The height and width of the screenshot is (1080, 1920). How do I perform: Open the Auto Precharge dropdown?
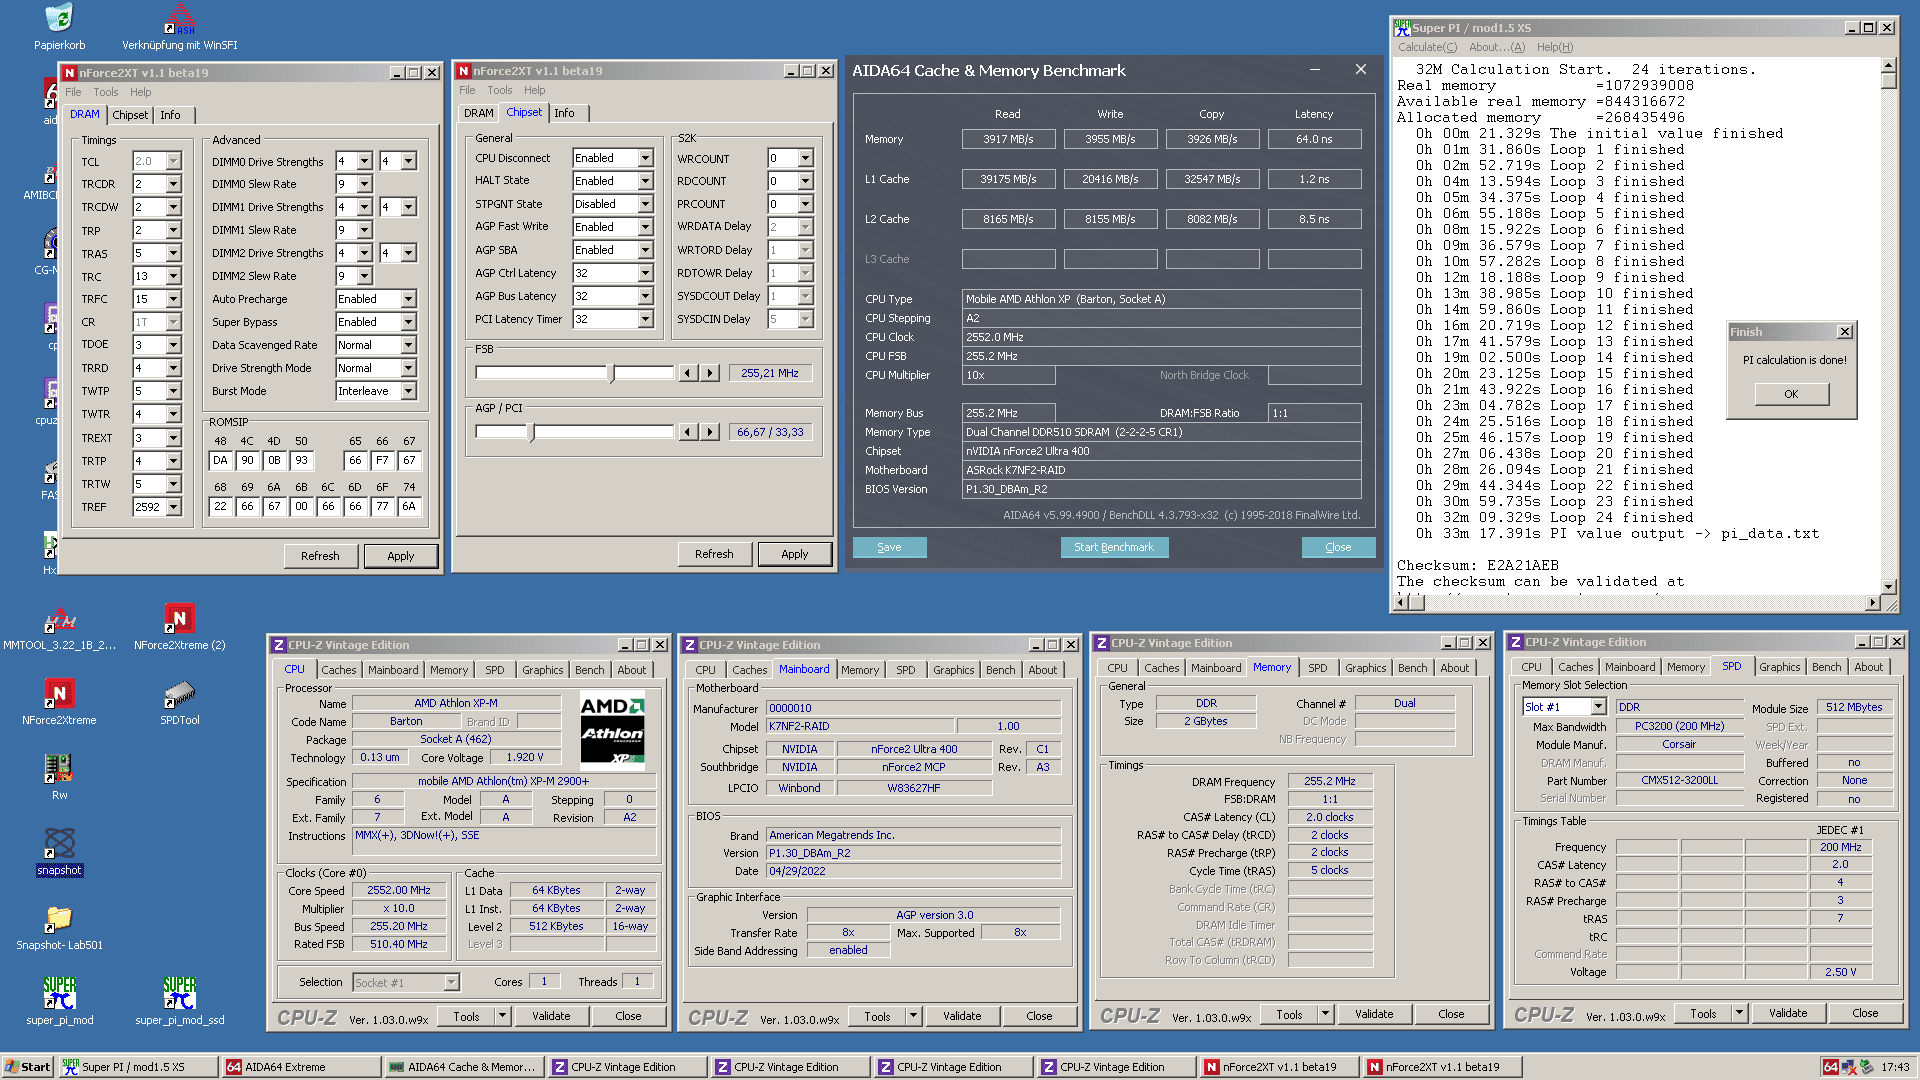click(408, 299)
